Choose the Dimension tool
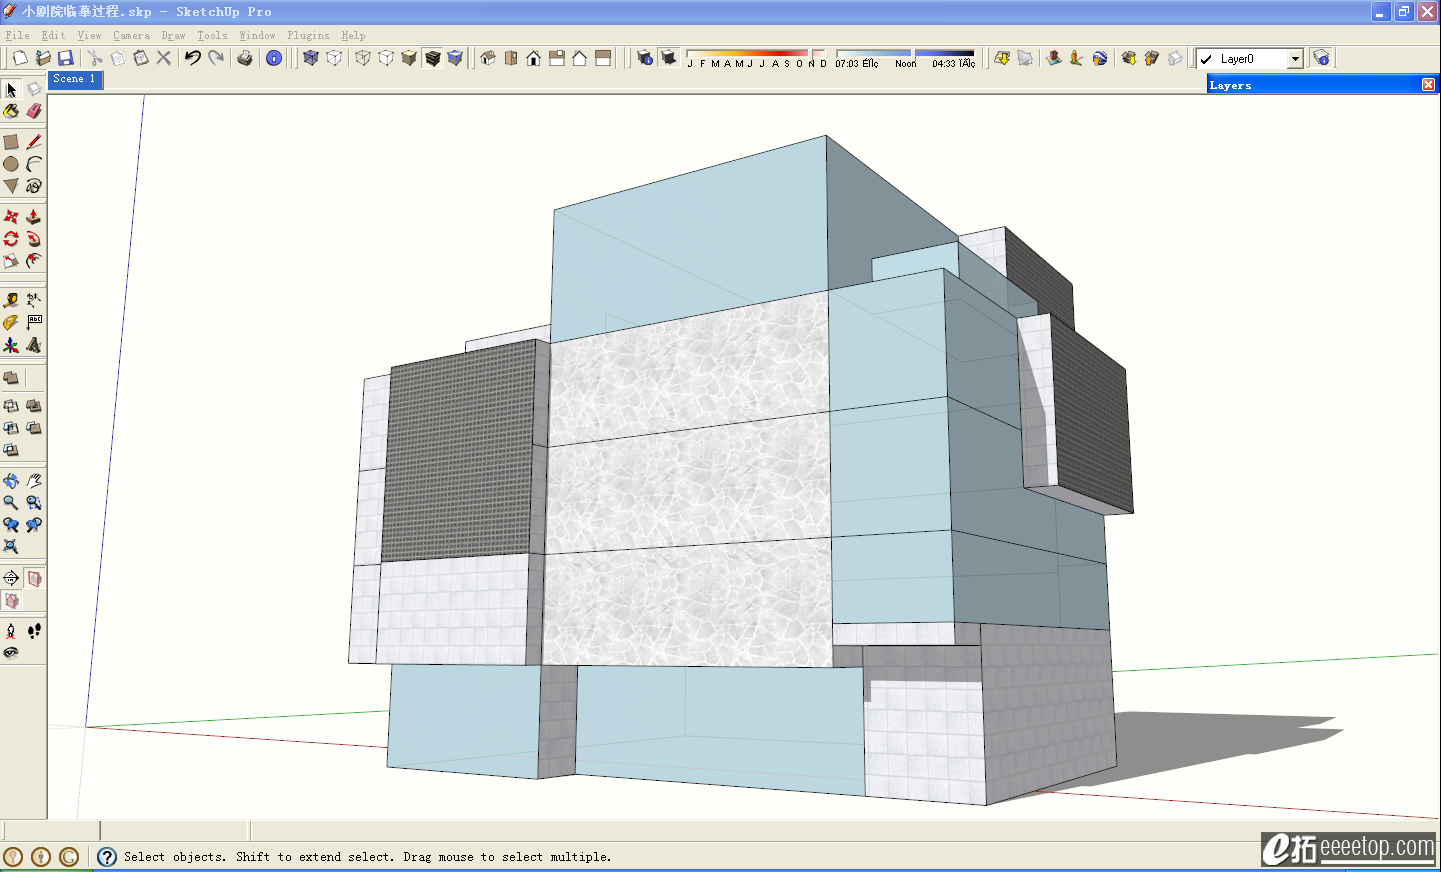Viewport: 1441px width, 872px height. point(34,300)
